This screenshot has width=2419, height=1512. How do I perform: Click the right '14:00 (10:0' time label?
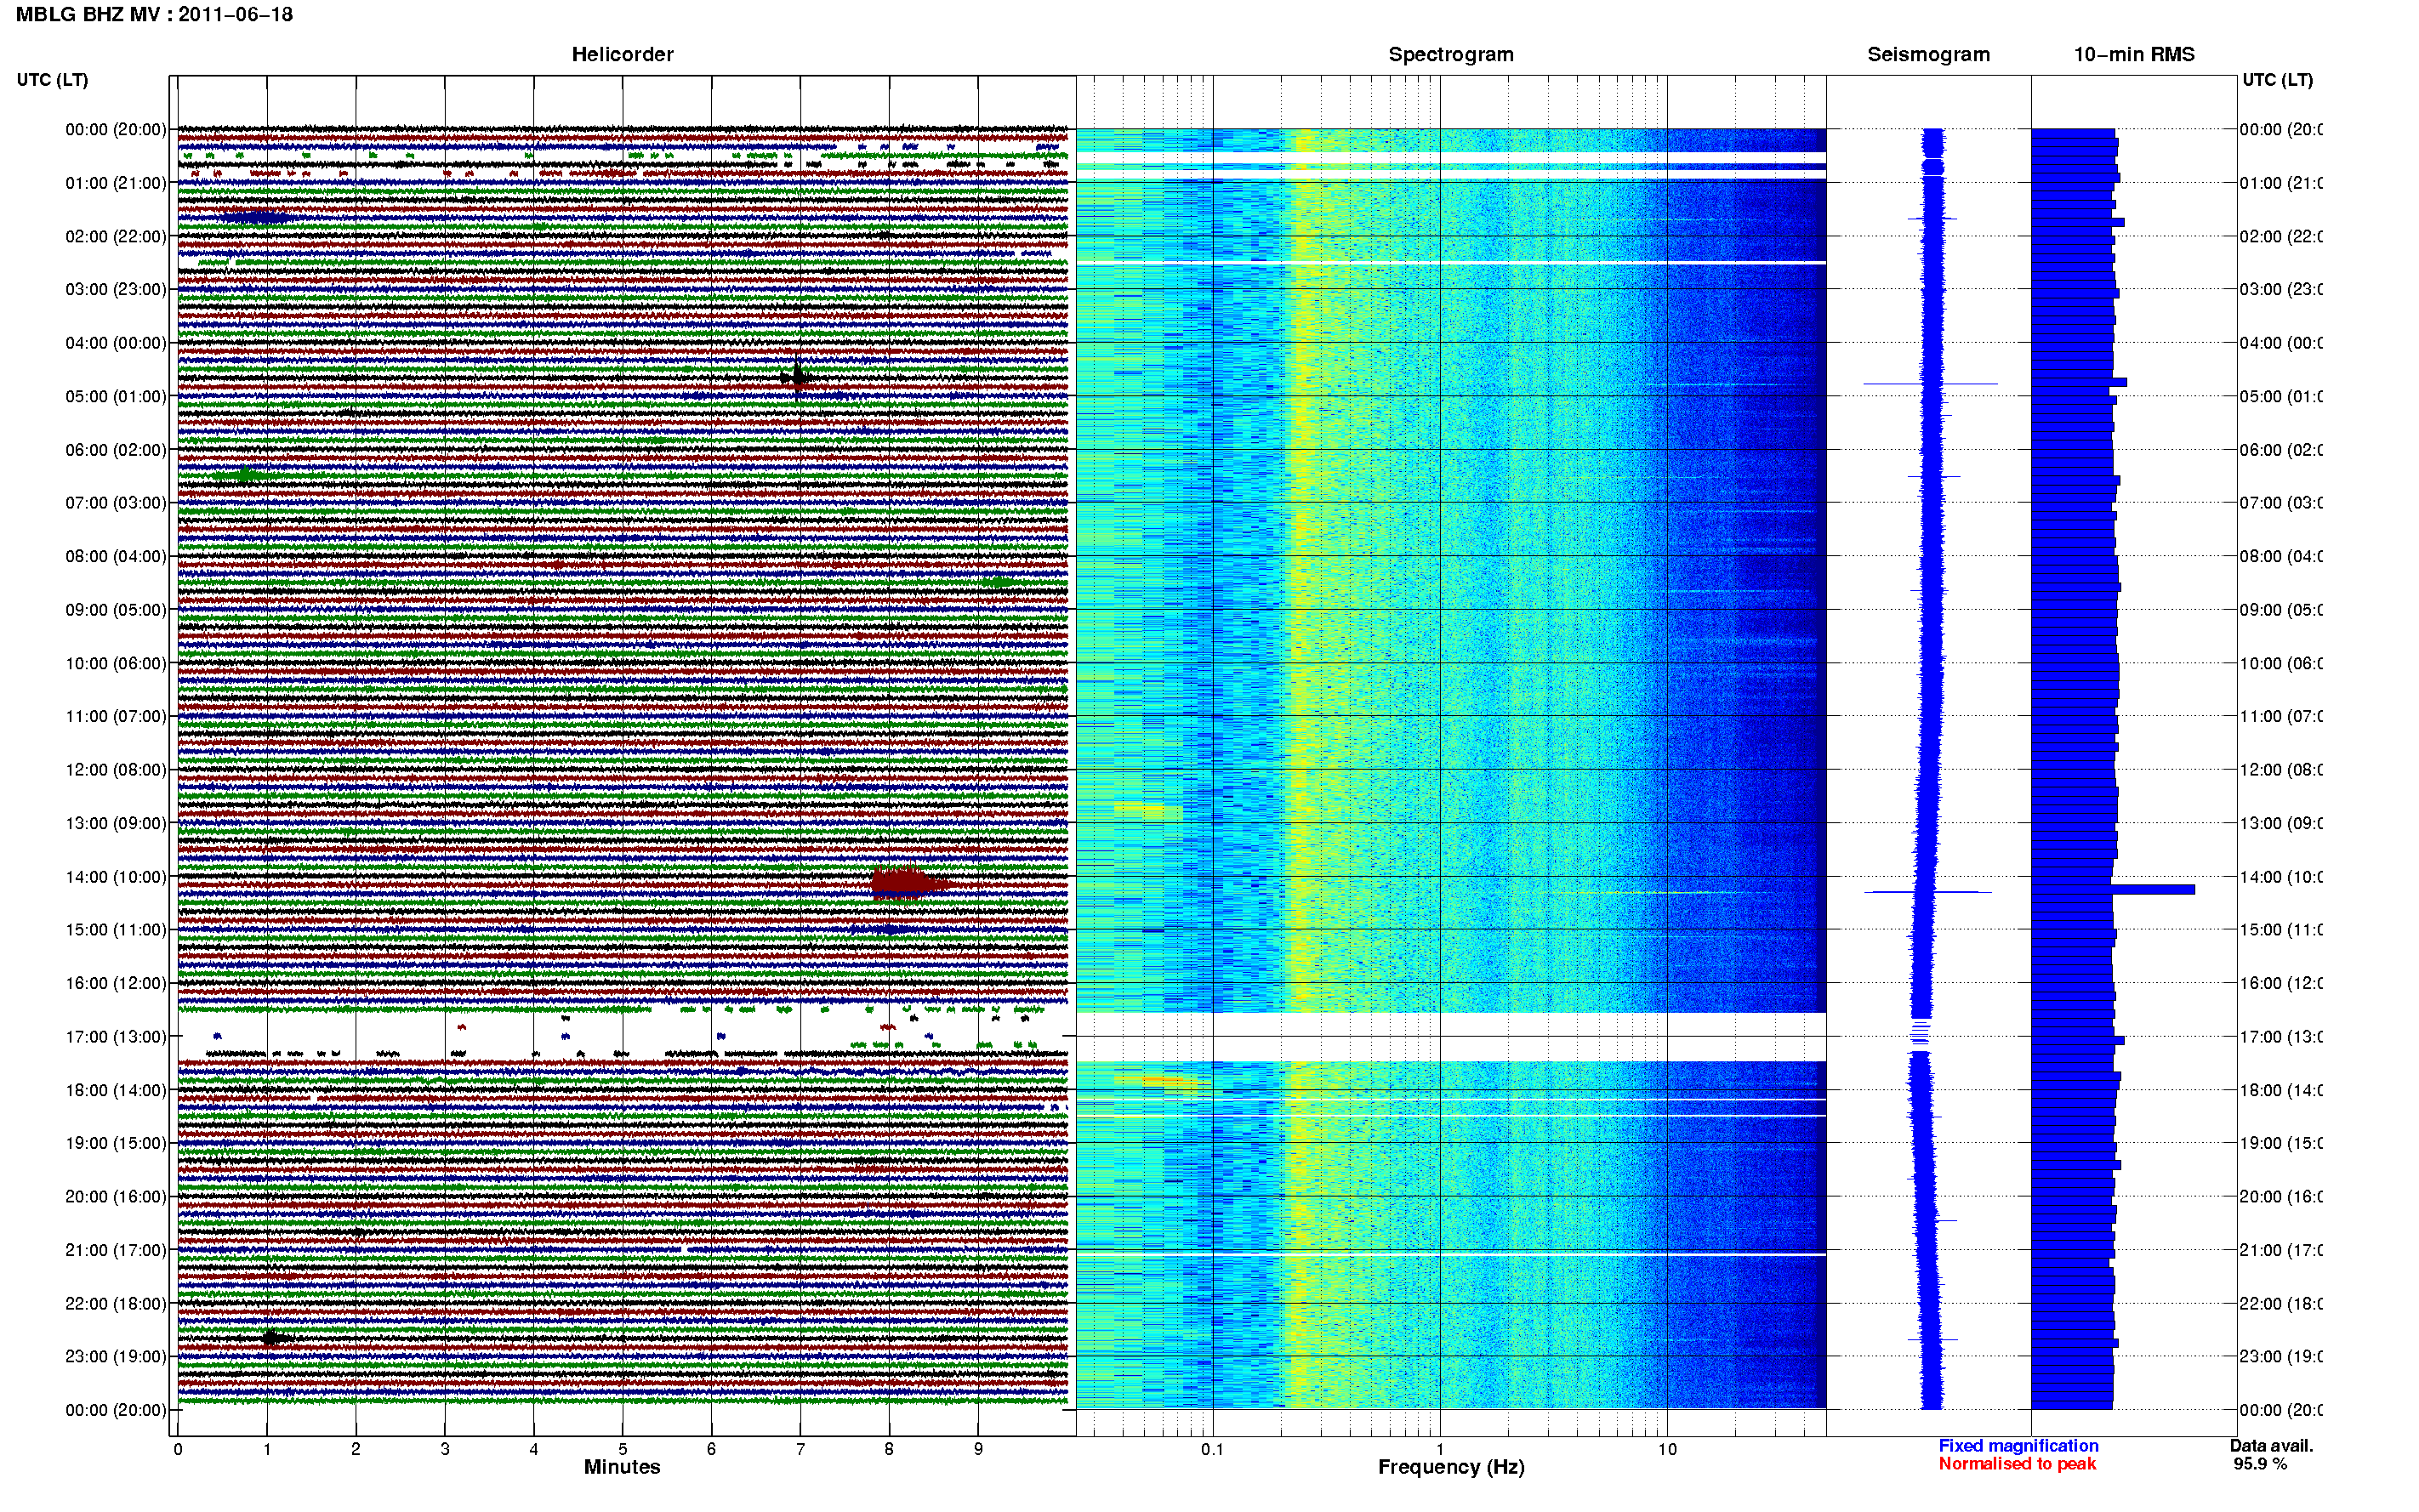tap(2281, 877)
